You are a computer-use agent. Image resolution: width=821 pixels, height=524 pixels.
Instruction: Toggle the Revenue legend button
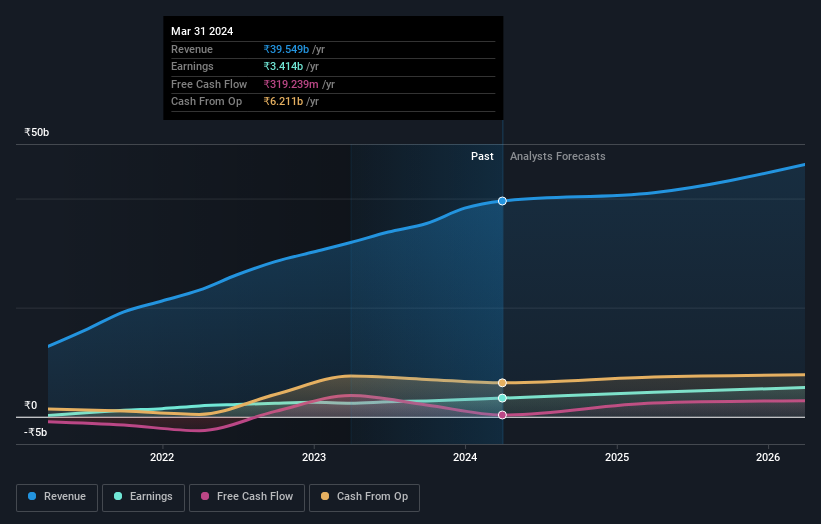(57, 497)
